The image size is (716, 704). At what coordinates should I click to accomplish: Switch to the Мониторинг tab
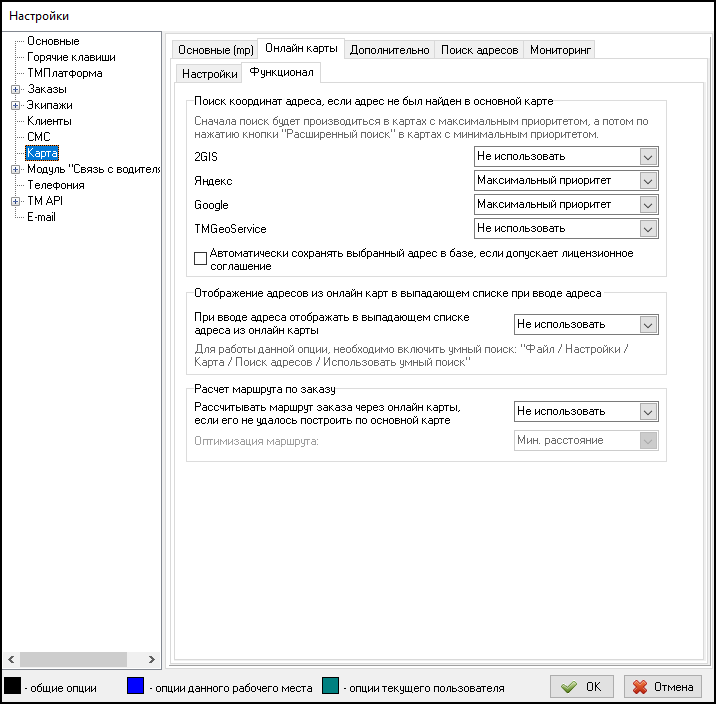[x=560, y=50]
